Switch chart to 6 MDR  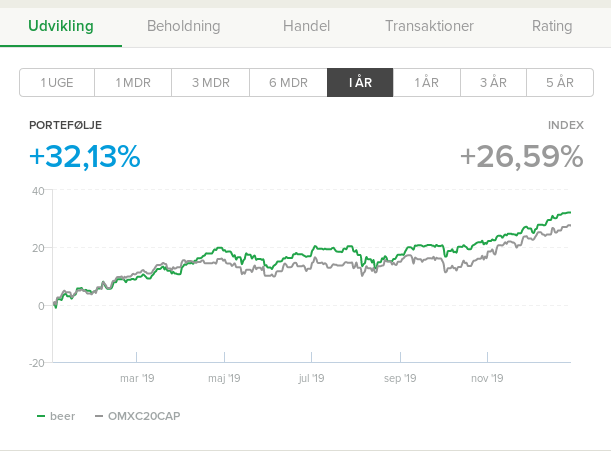click(288, 83)
